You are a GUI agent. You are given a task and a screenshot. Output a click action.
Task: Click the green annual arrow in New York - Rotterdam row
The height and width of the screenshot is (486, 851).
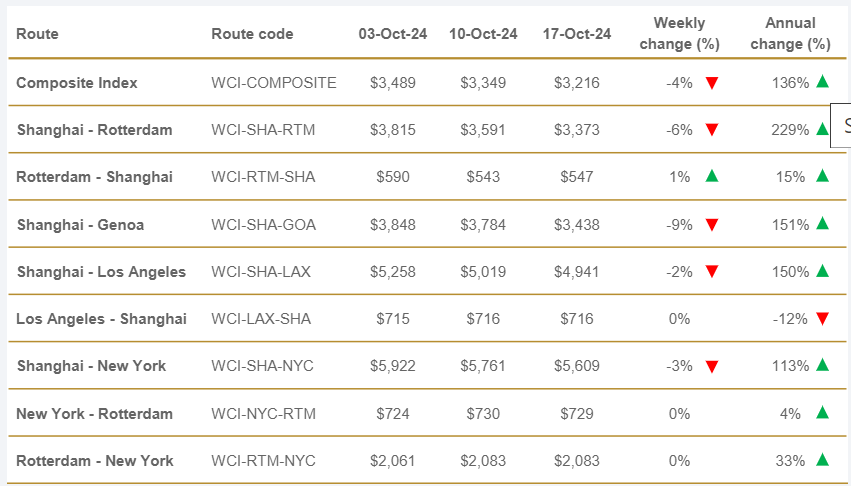click(x=822, y=412)
